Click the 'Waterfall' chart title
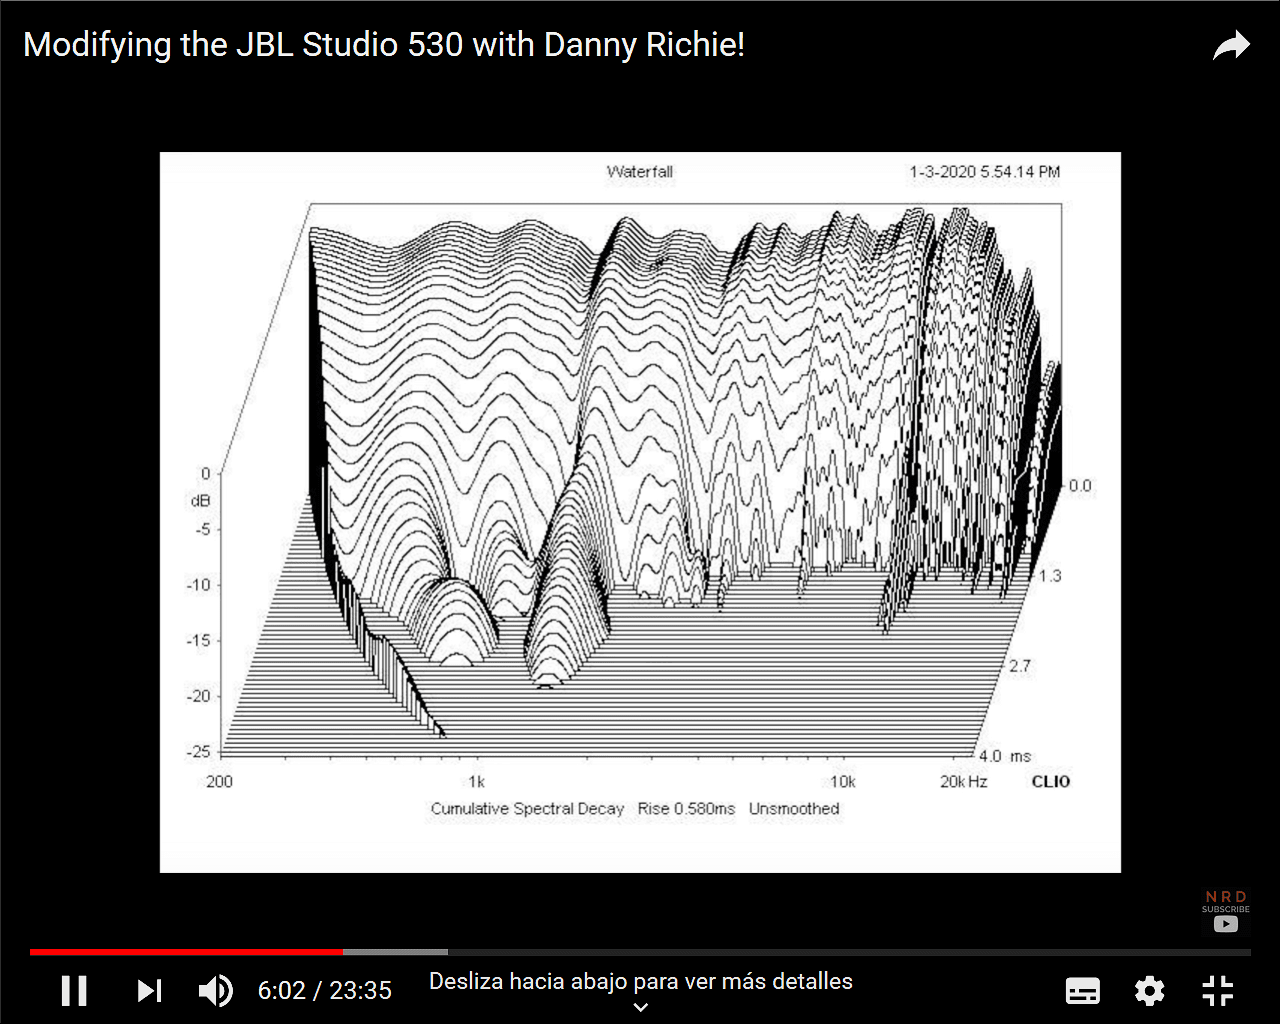This screenshot has height=1024, width=1280. pos(640,172)
